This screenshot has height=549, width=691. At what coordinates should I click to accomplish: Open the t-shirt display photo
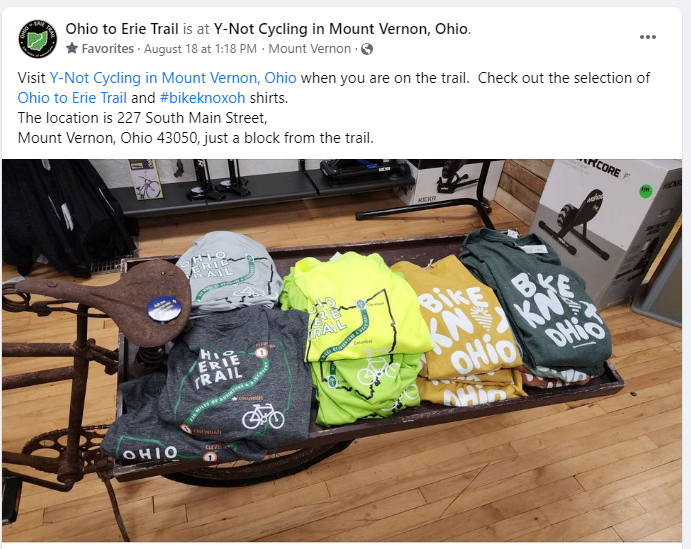coord(342,350)
